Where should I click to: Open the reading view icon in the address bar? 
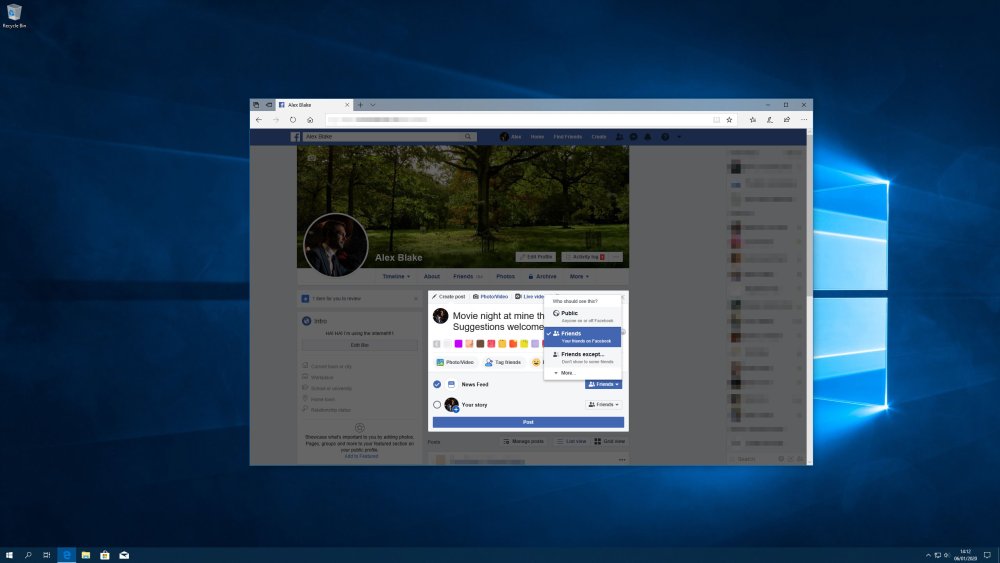[x=716, y=120]
